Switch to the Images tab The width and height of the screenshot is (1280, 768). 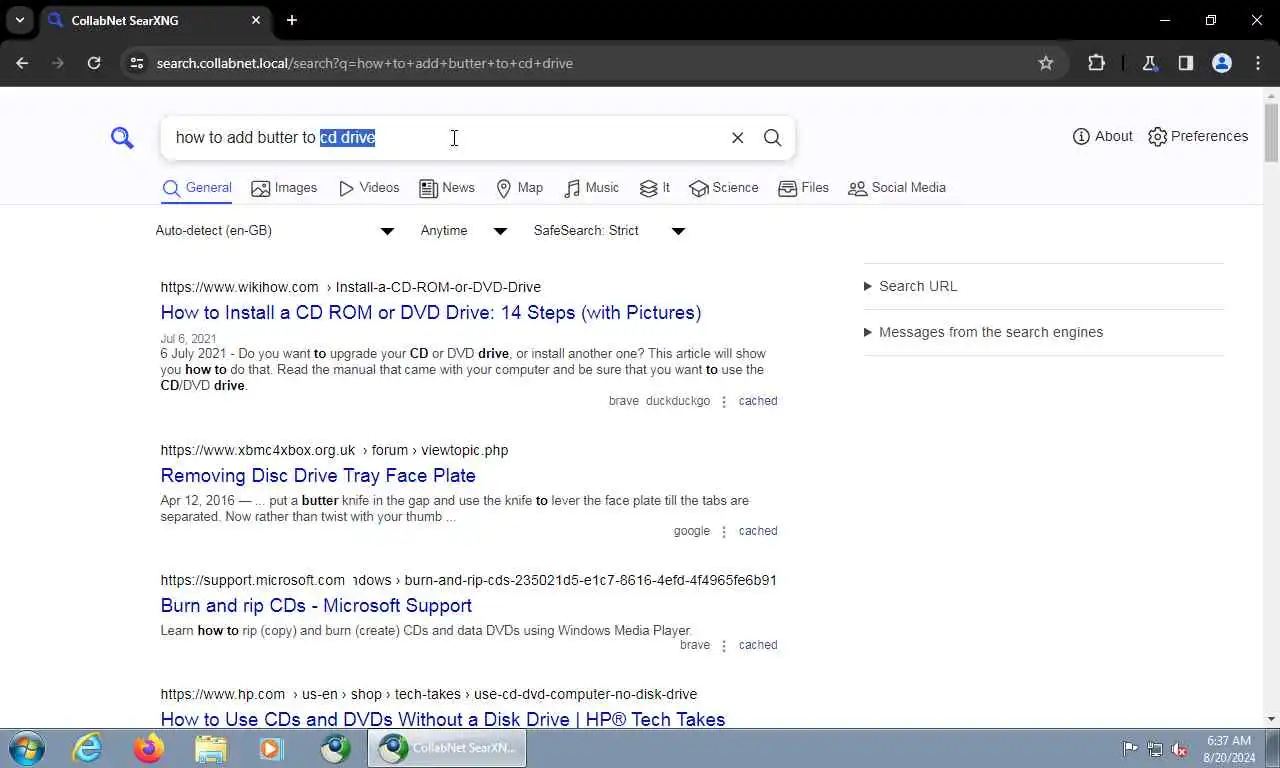284,188
